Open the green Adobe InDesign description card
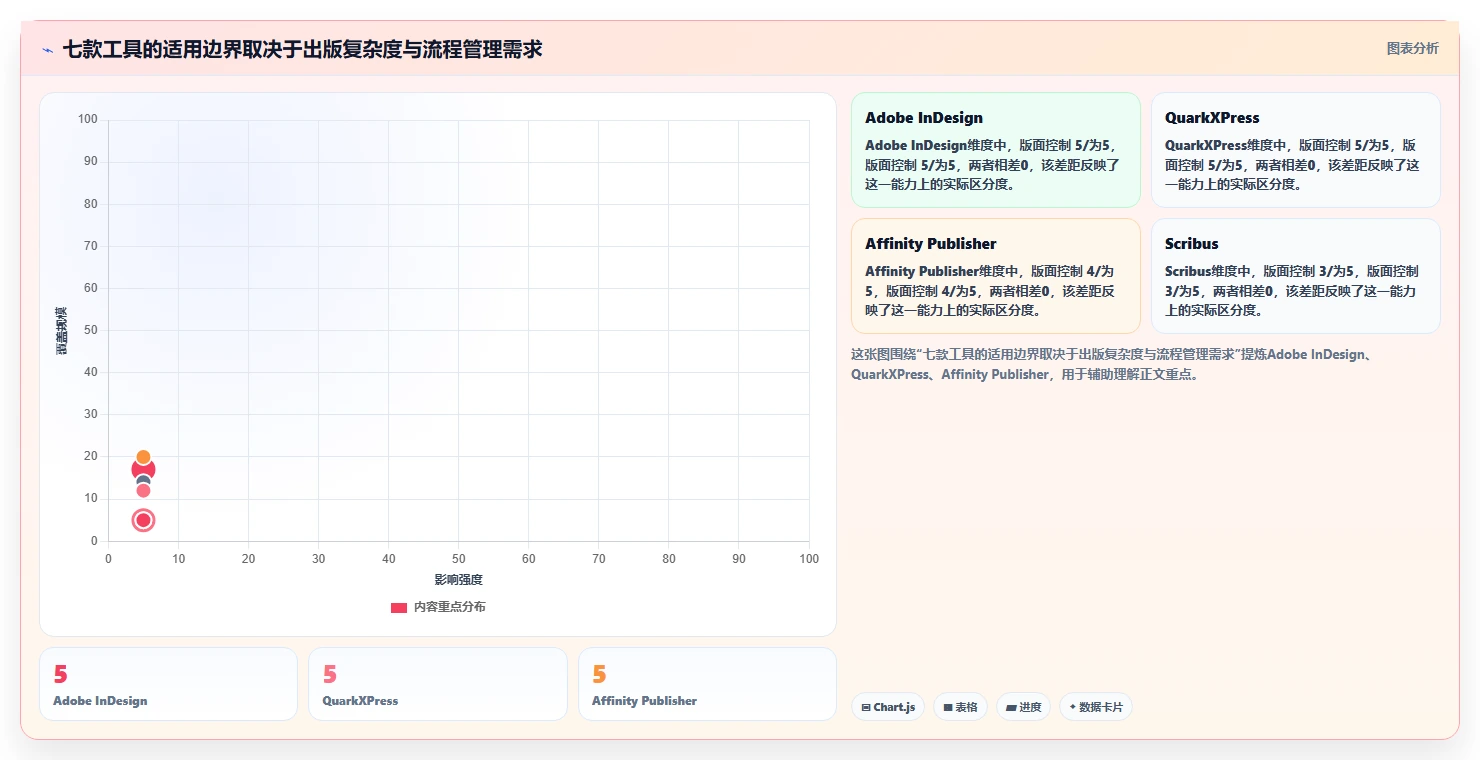 996,150
